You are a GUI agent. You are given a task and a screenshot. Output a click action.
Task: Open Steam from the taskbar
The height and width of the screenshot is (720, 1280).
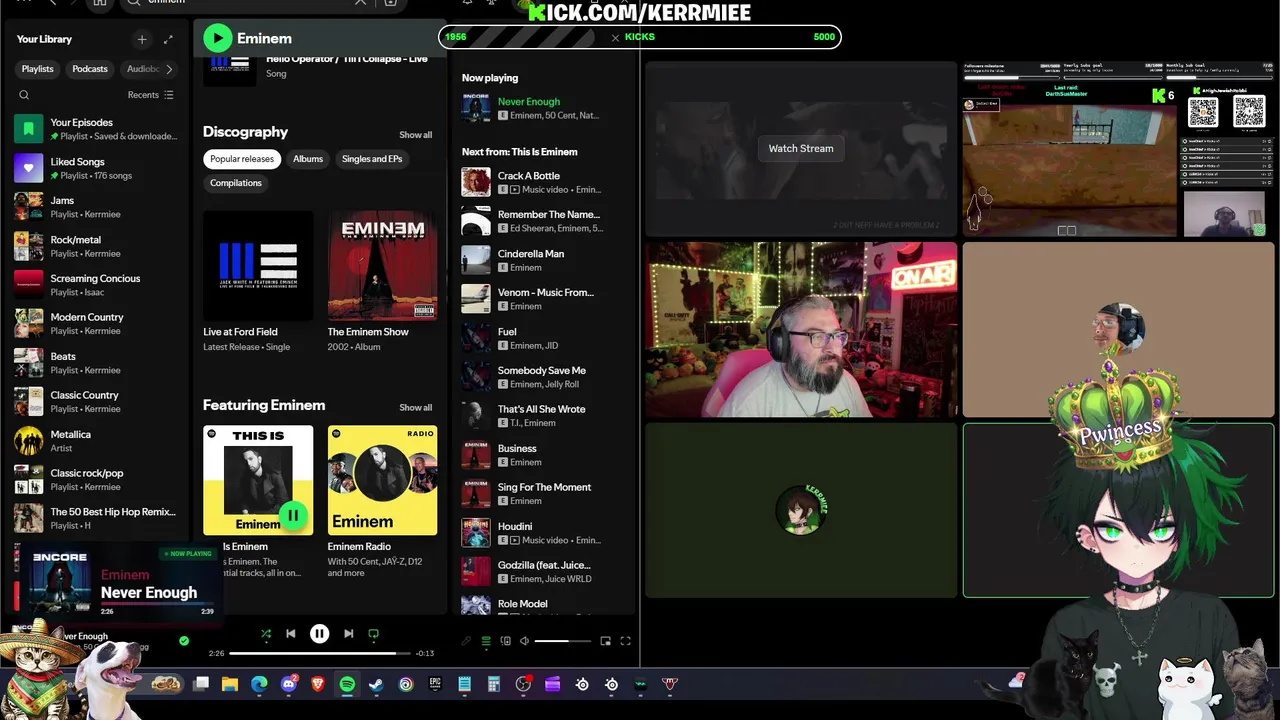pos(376,684)
